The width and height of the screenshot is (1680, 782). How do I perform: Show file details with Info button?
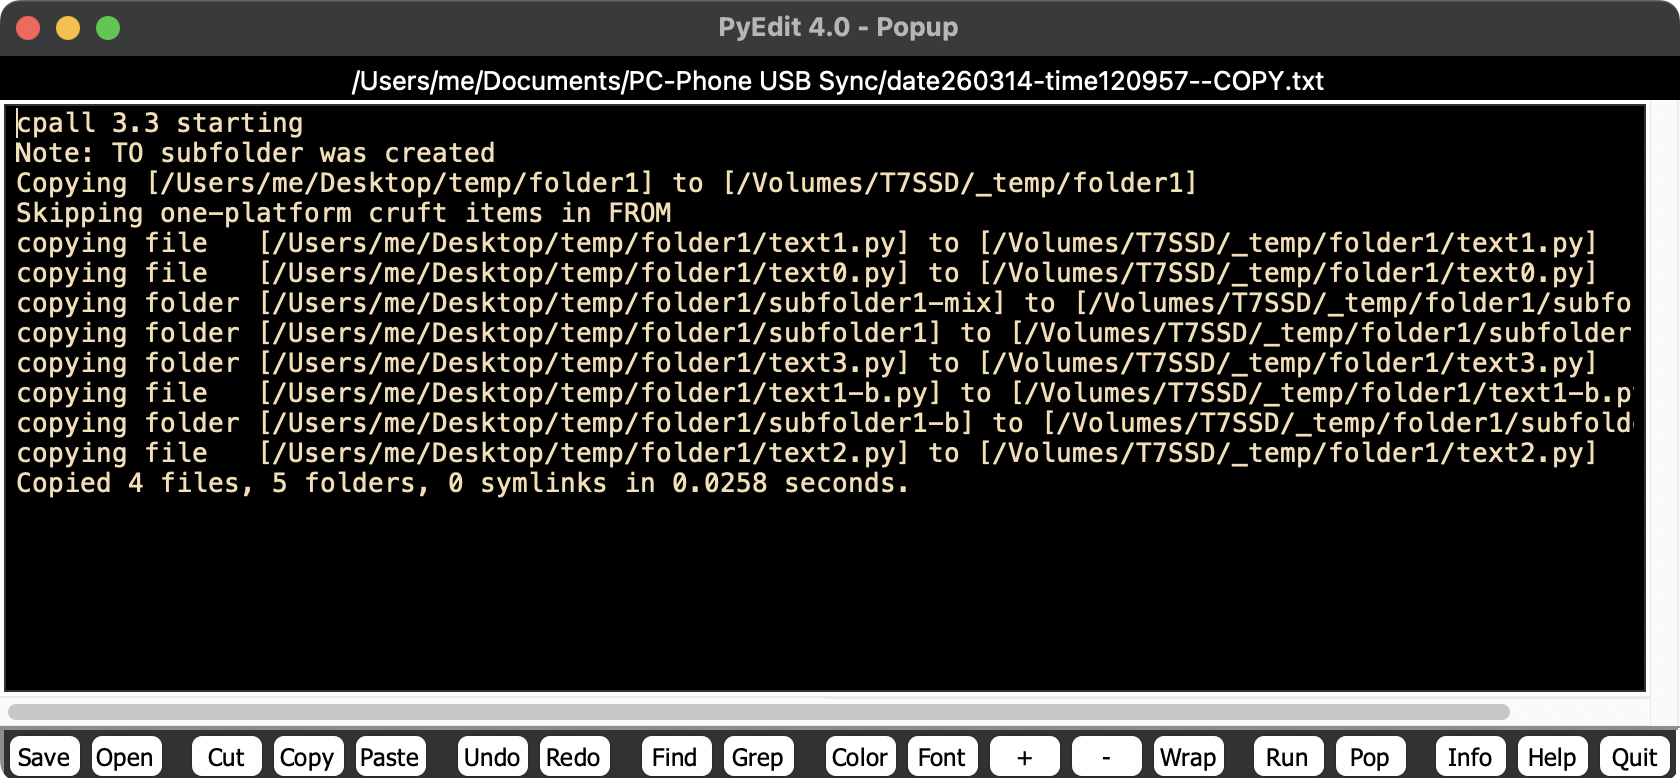pos(1470,757)
